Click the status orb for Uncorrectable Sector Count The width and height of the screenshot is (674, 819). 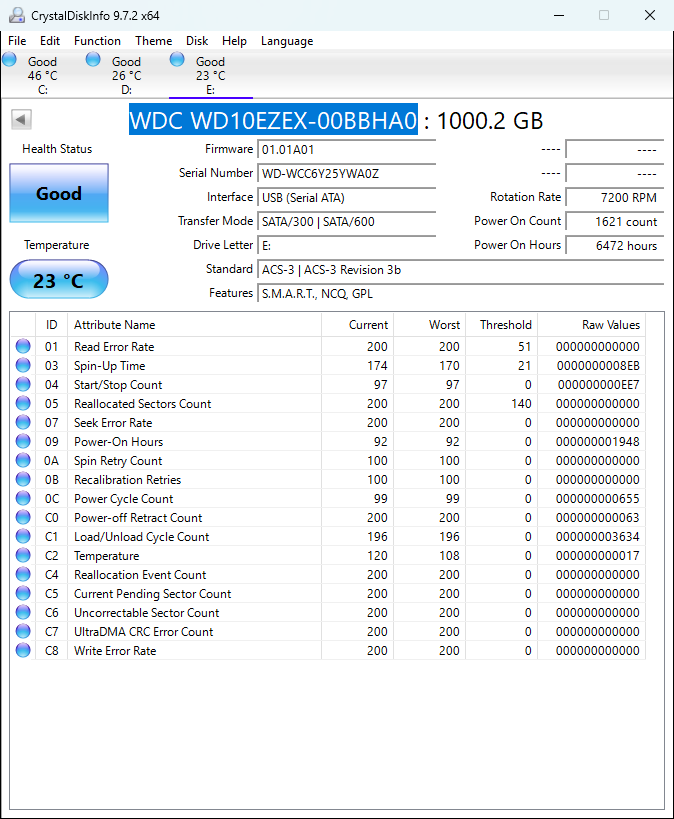tap(23, 612)
